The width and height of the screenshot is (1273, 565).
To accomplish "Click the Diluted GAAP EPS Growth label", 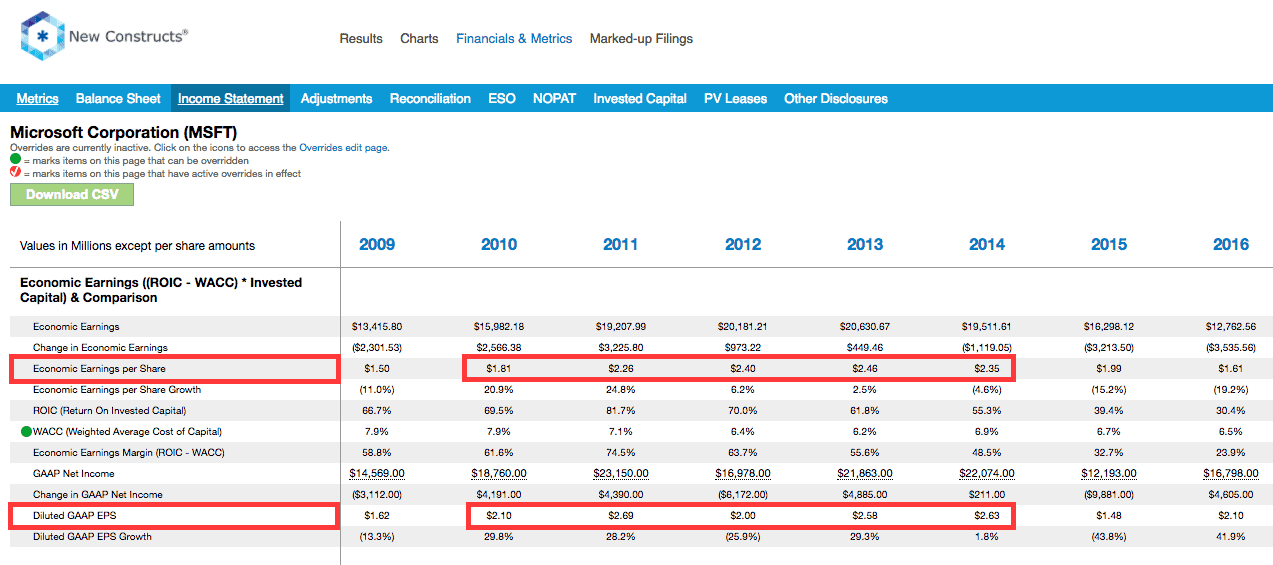I will [x=91, y=537].
